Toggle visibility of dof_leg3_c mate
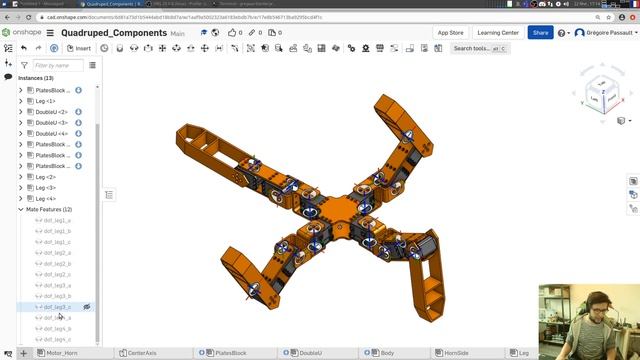 (87, 307)
